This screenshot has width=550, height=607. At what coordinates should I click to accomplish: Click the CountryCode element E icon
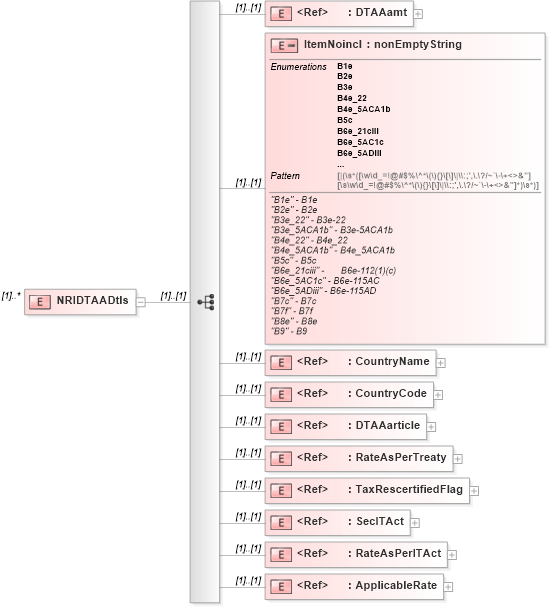coord(281,395)
